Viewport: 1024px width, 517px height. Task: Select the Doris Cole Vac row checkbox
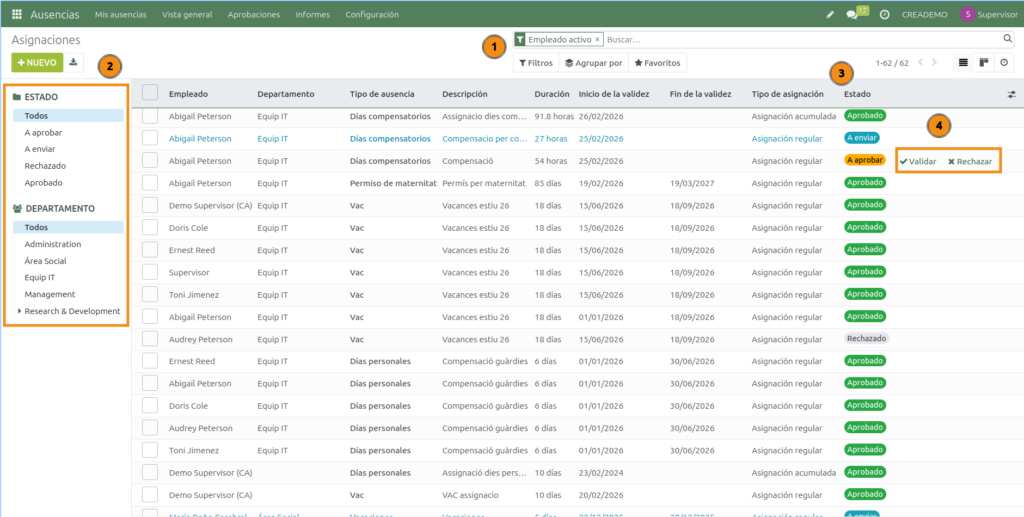[150, 228]
